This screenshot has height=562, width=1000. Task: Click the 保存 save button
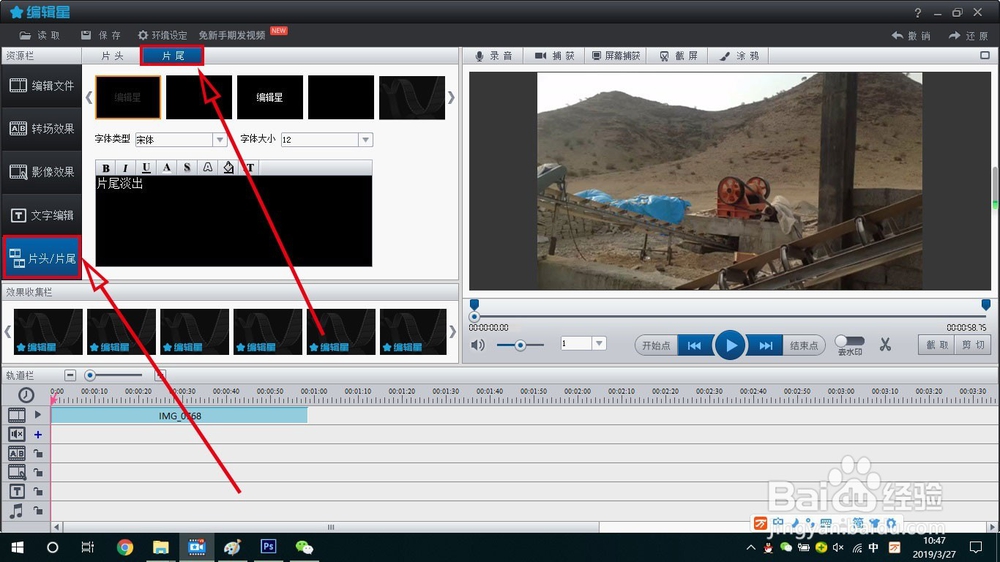coord(101,36)
